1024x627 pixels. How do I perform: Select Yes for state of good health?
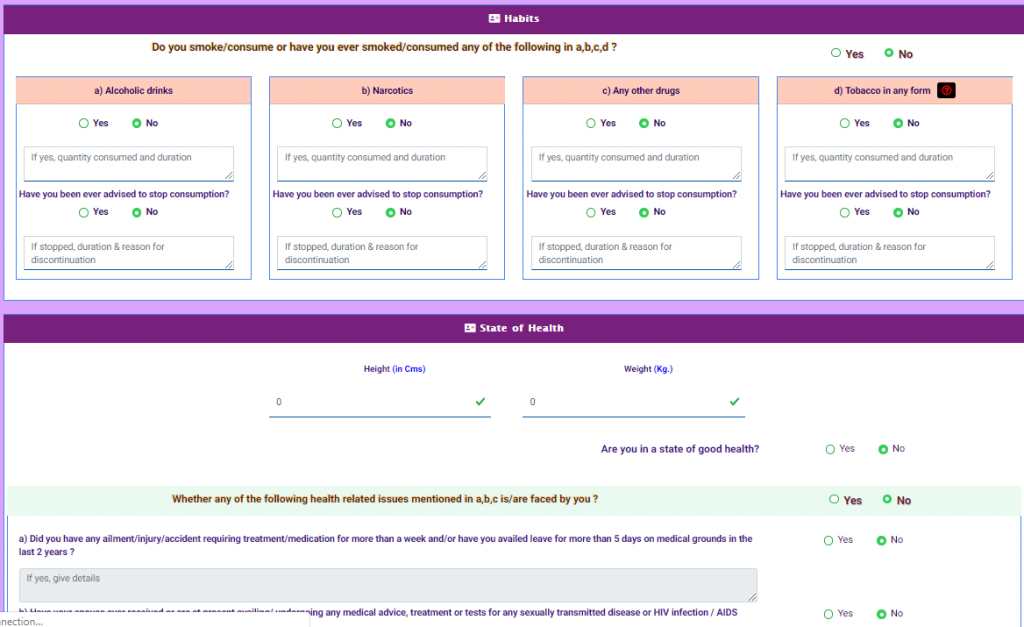(830, 449)
